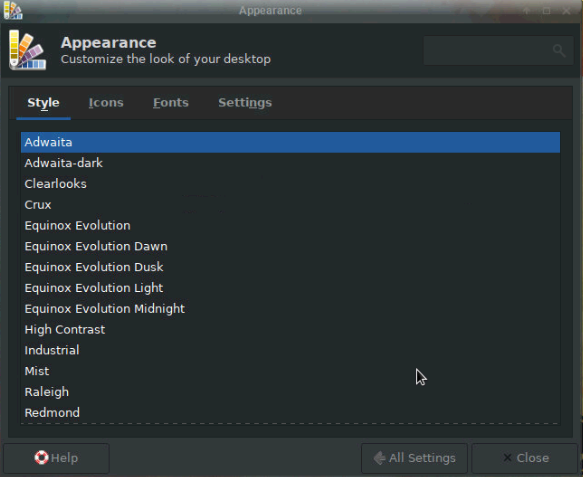
Task: Choose the Clearlooks style
Action: (x=290, y=184)
